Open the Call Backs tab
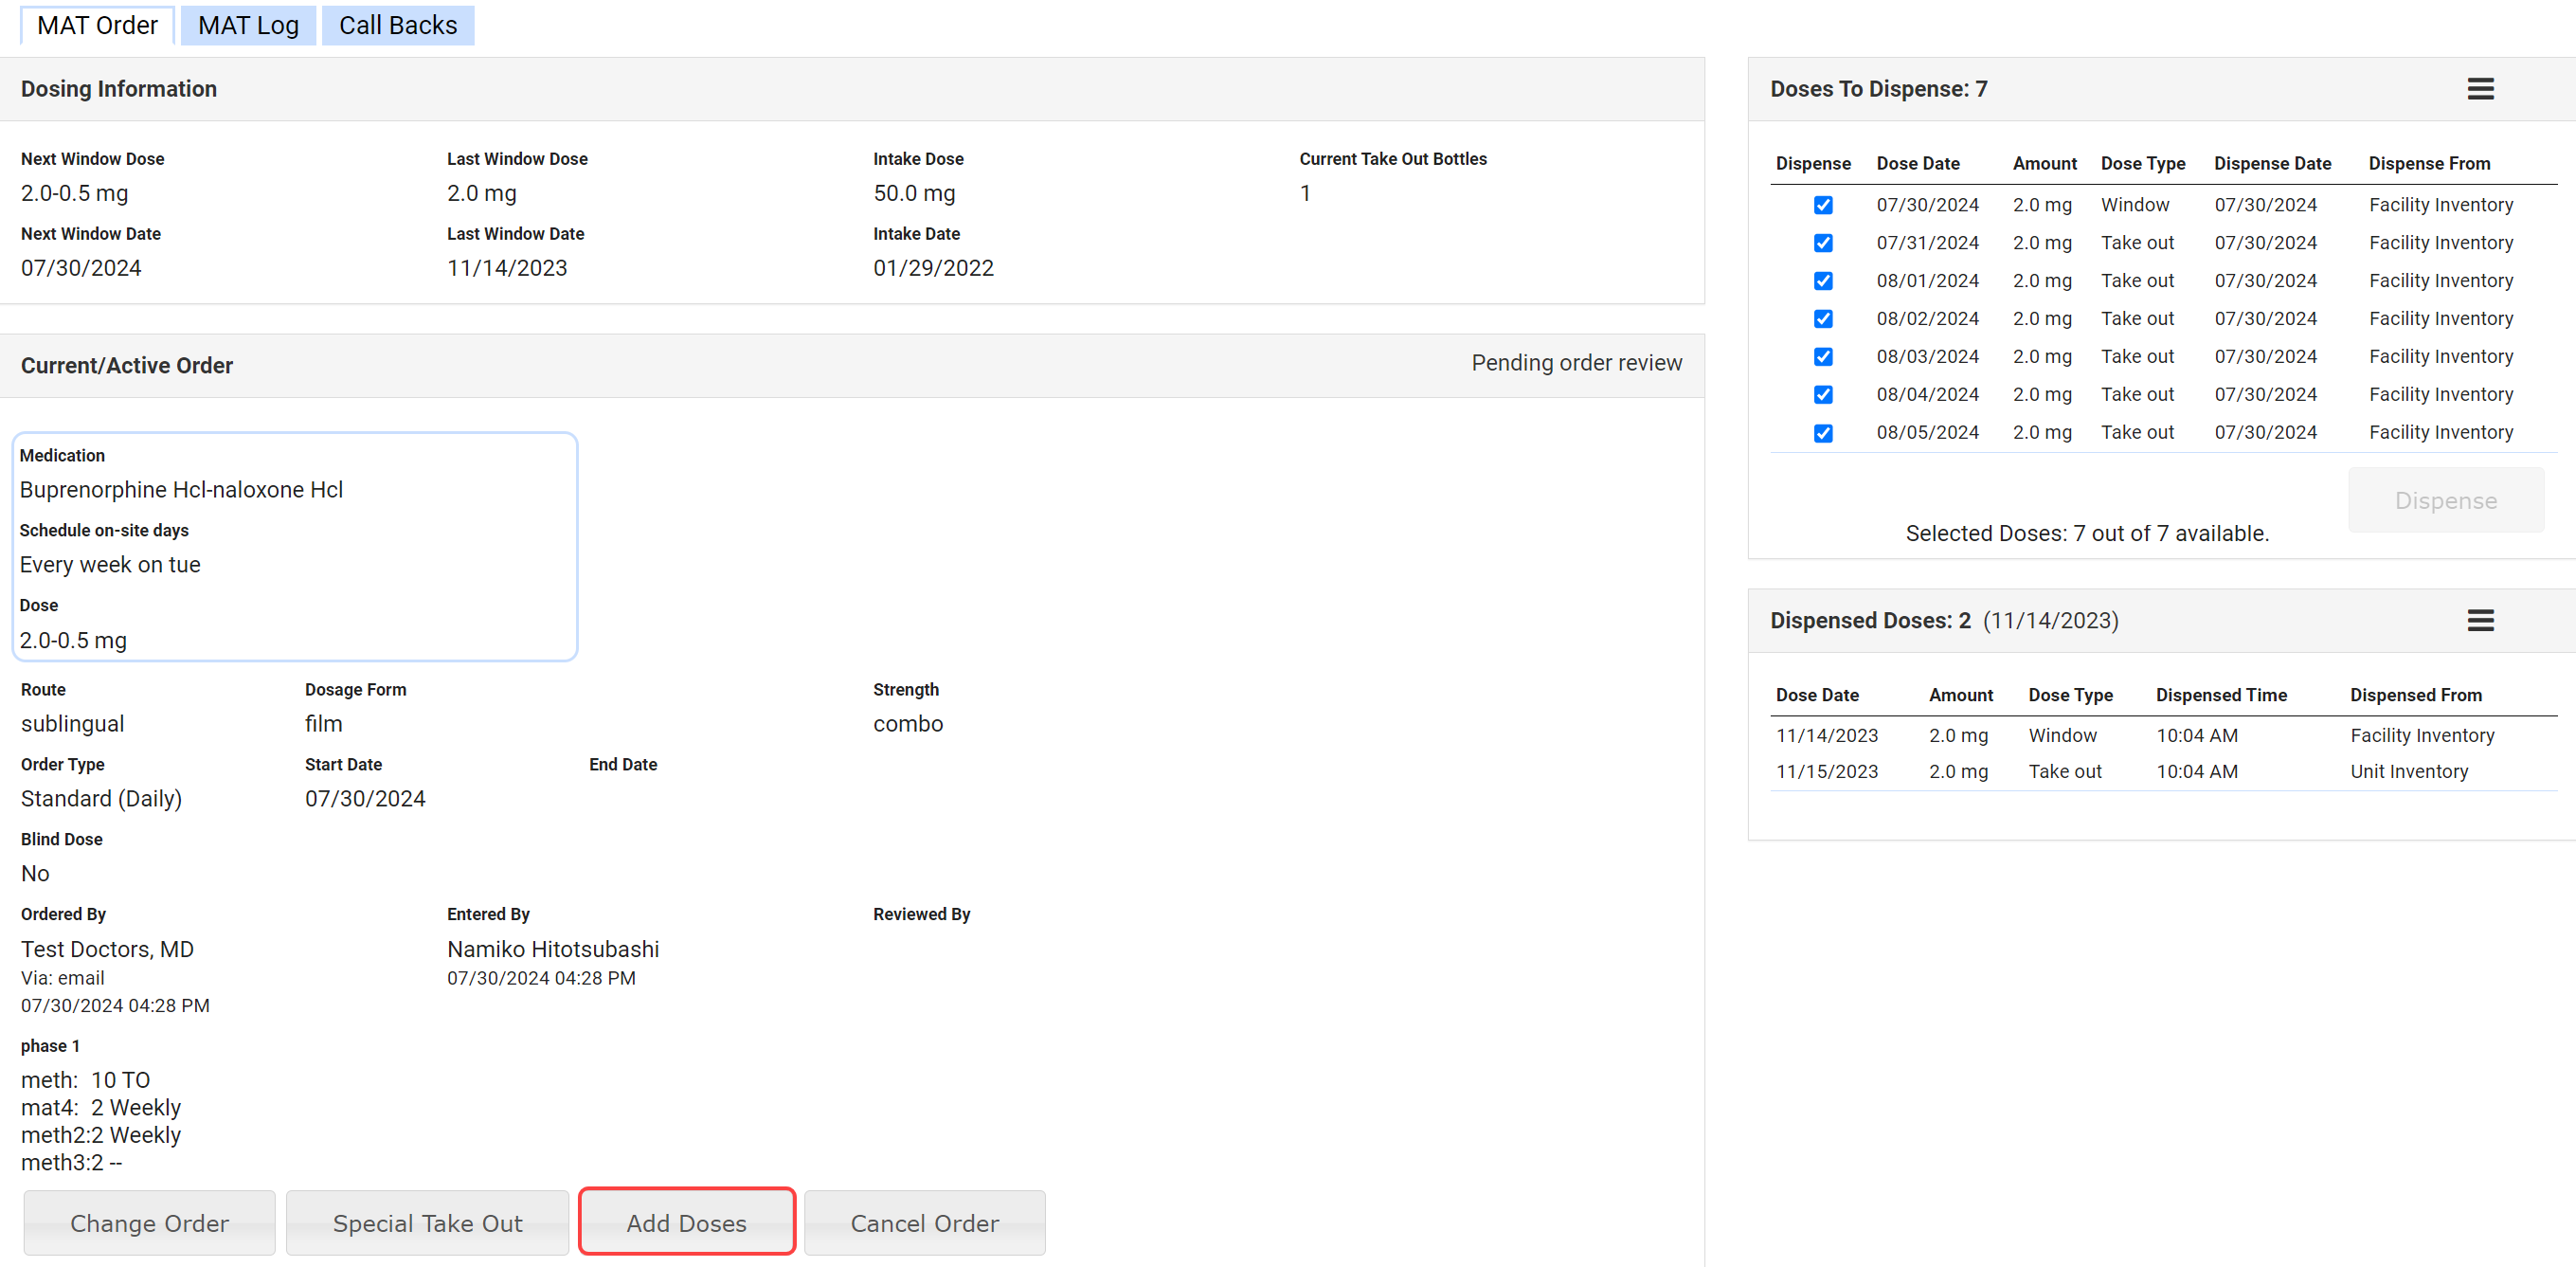 [397, 25]
